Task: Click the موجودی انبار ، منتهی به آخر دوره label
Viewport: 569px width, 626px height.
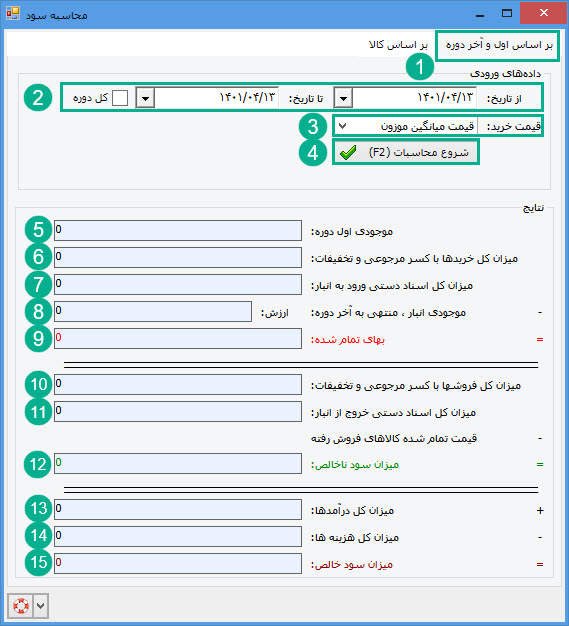Action: pyautogui.click(x=389, y=313)
